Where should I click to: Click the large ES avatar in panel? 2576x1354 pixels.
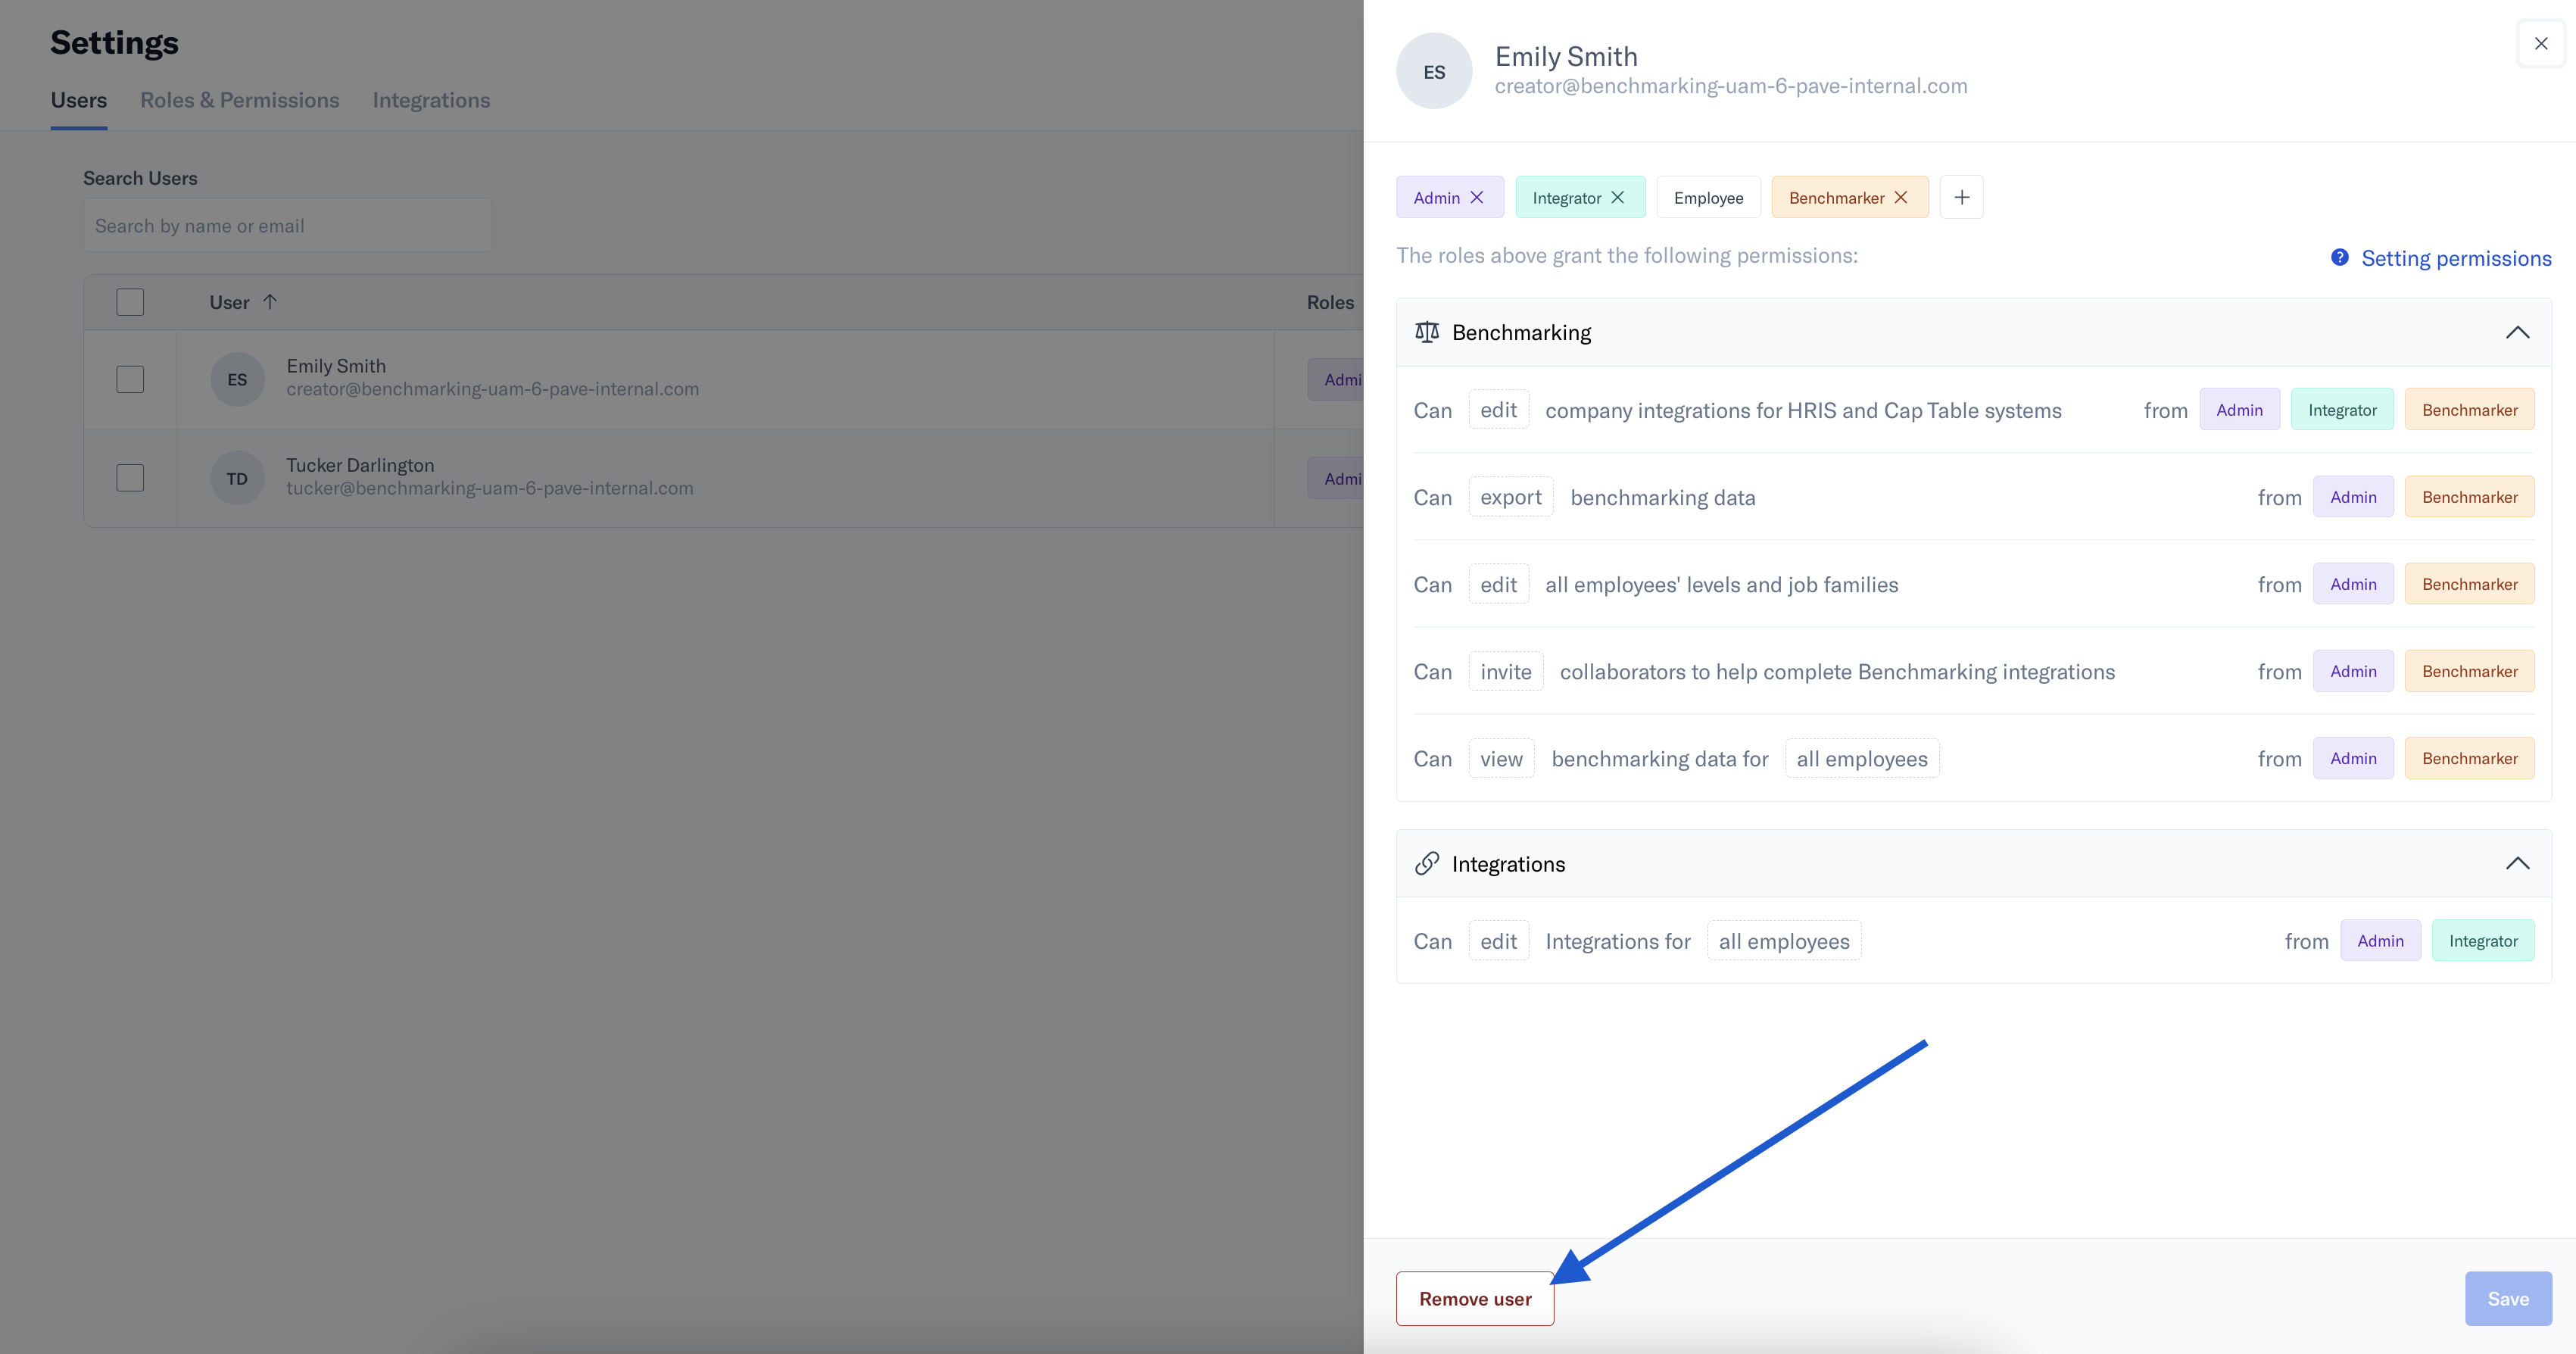1433,72
